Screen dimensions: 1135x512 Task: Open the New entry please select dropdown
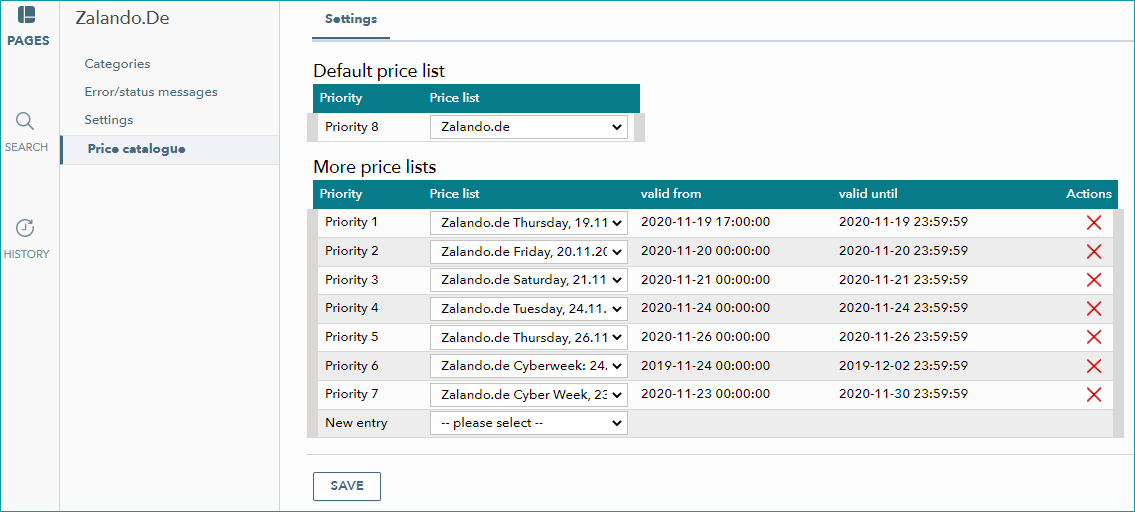pyautogui.click(x=528, y=423)
